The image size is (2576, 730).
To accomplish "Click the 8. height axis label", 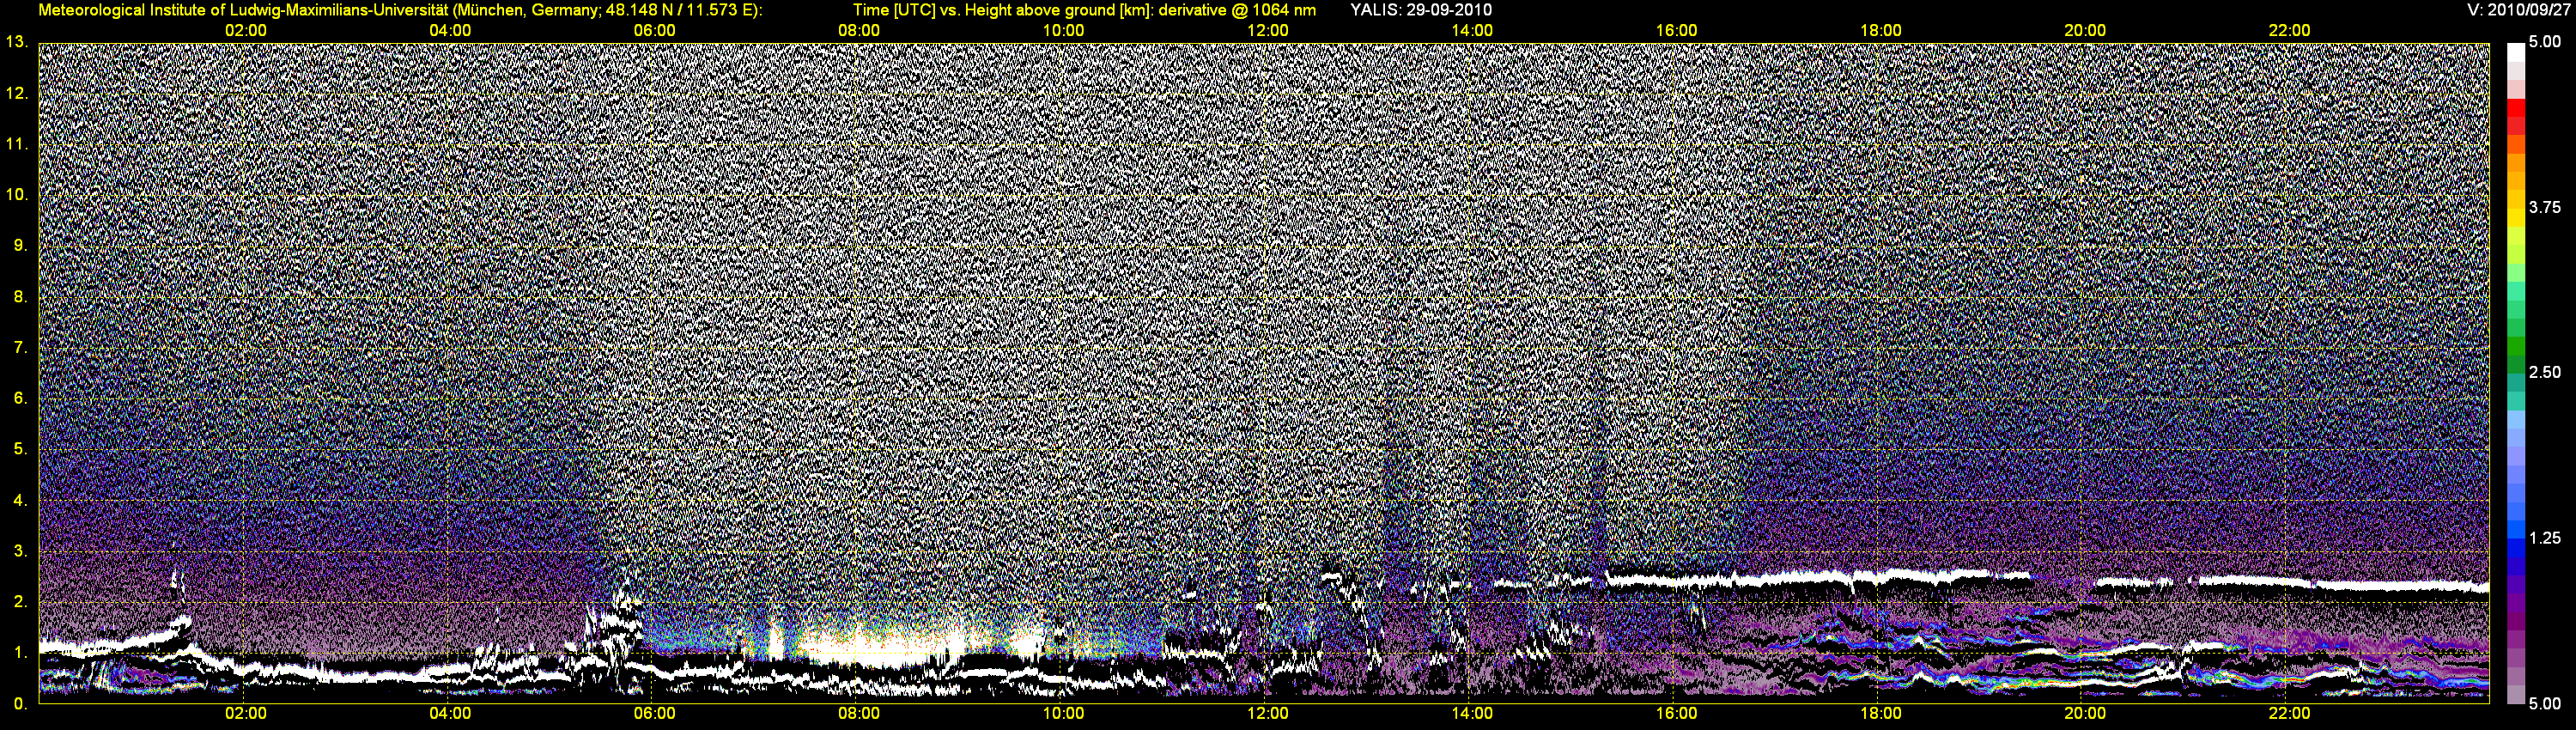I will tap(21, 297).
